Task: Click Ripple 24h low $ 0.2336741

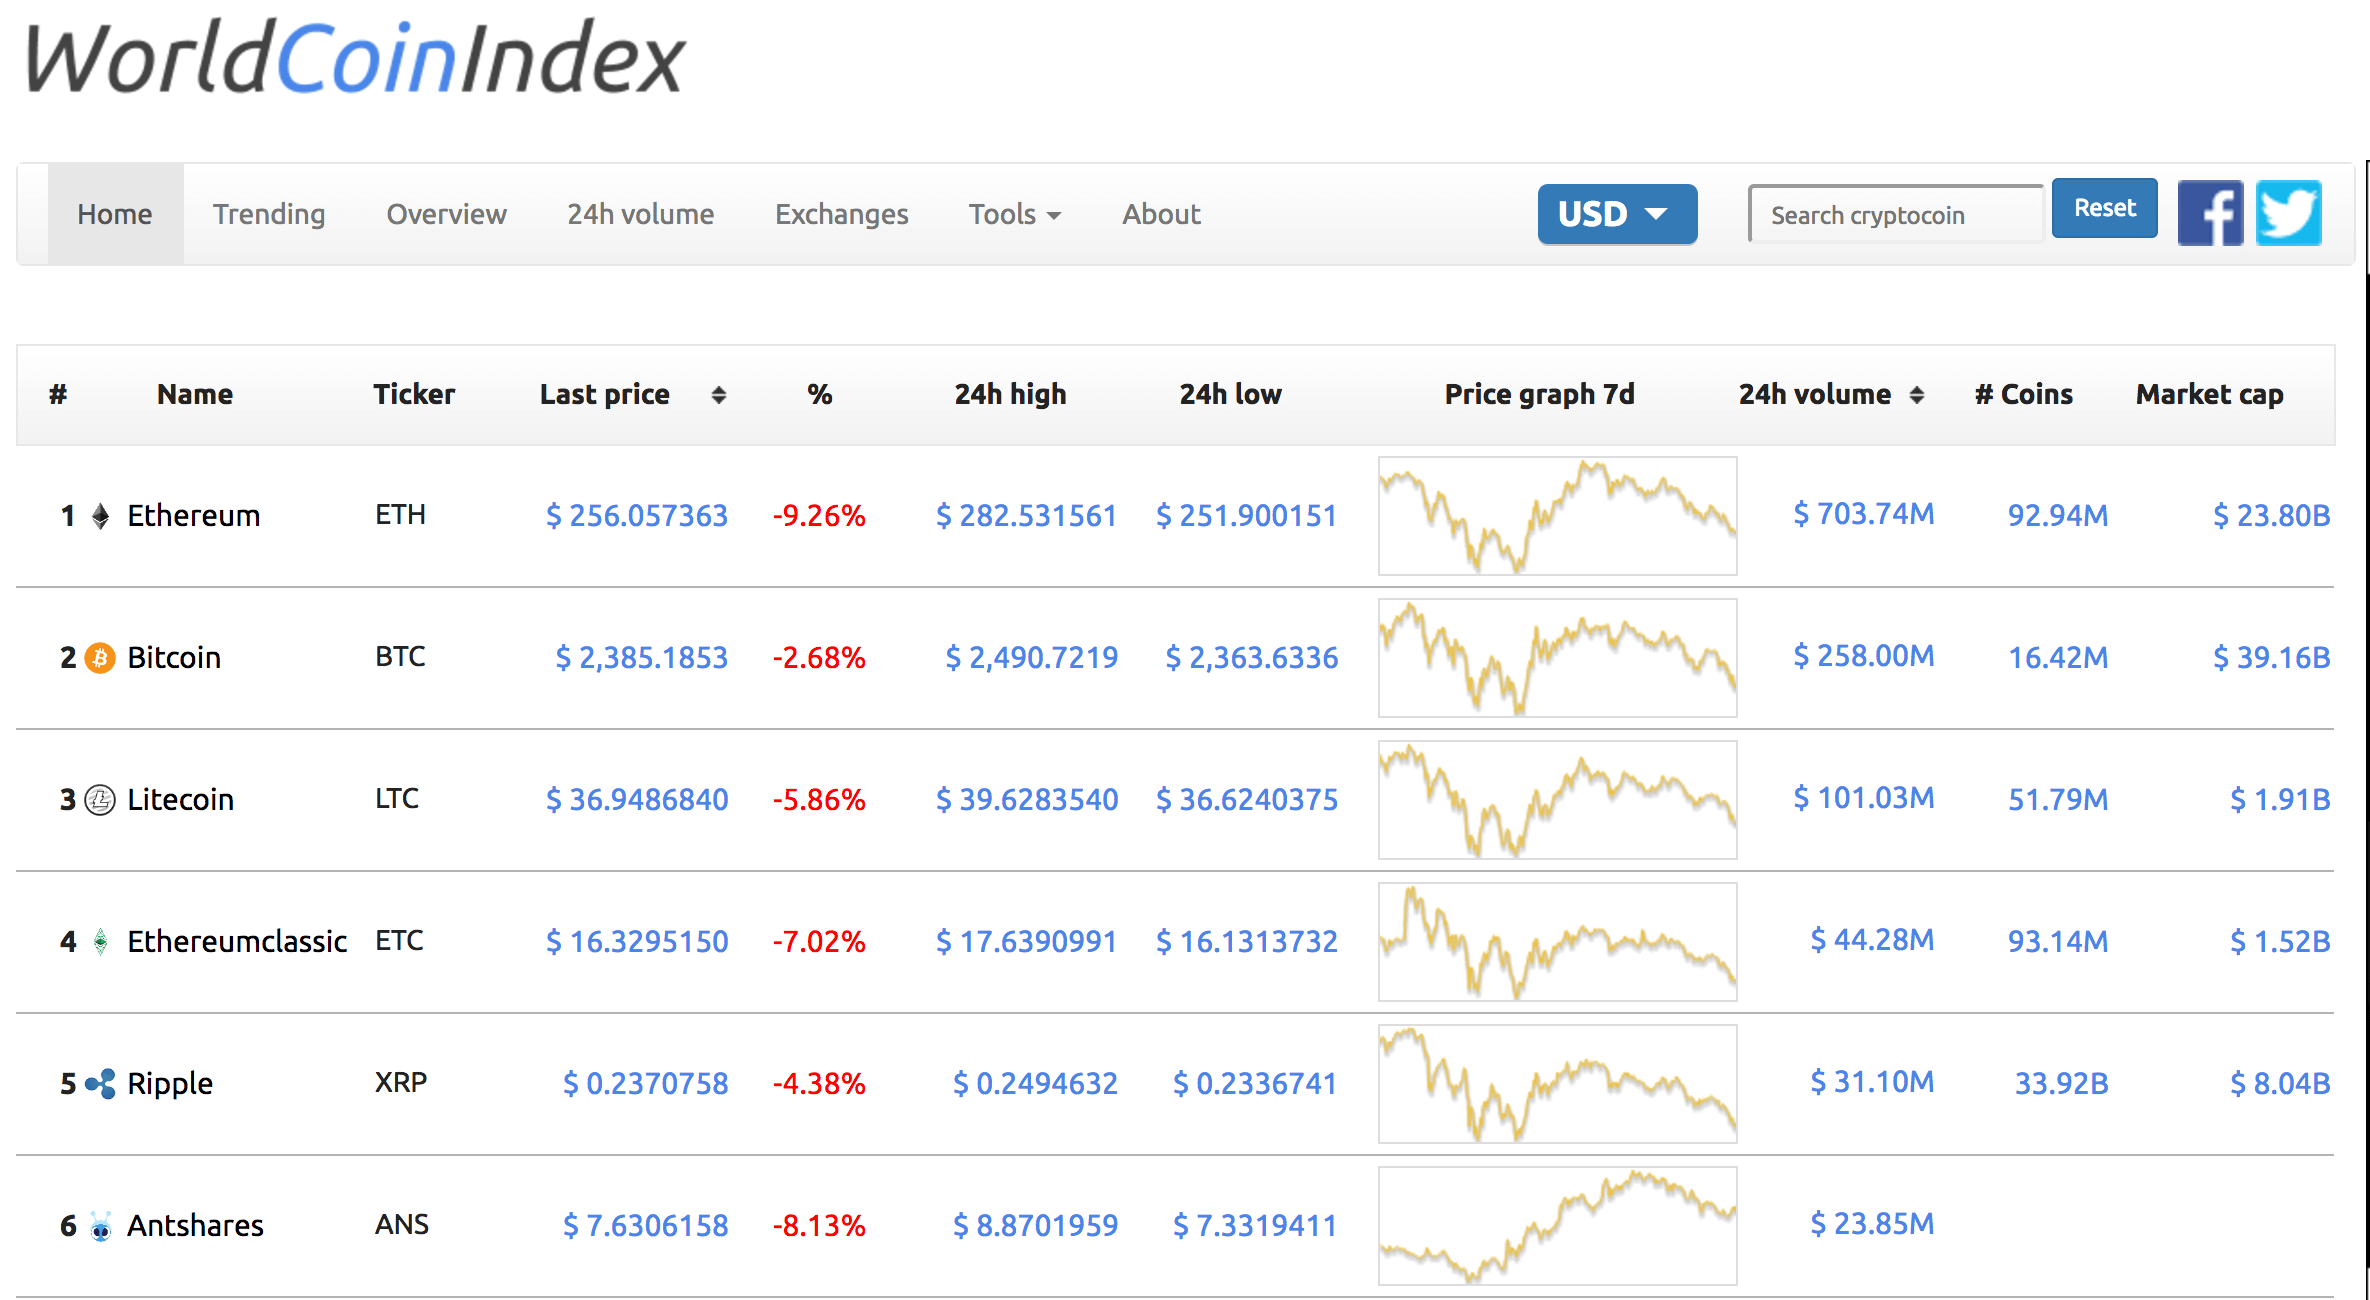Action: click(x=1255, y=1084)
